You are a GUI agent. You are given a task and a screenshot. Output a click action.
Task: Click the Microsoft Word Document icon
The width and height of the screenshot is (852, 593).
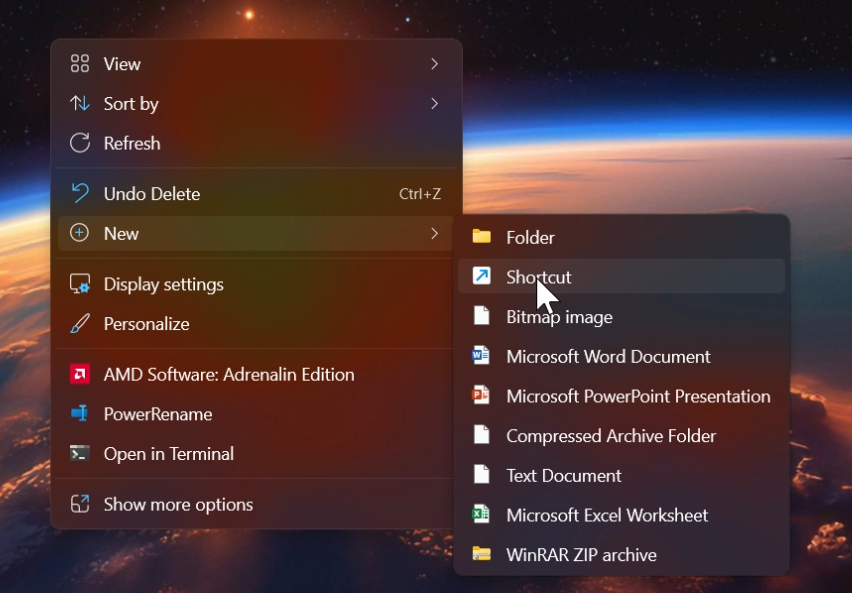[482, 357]
